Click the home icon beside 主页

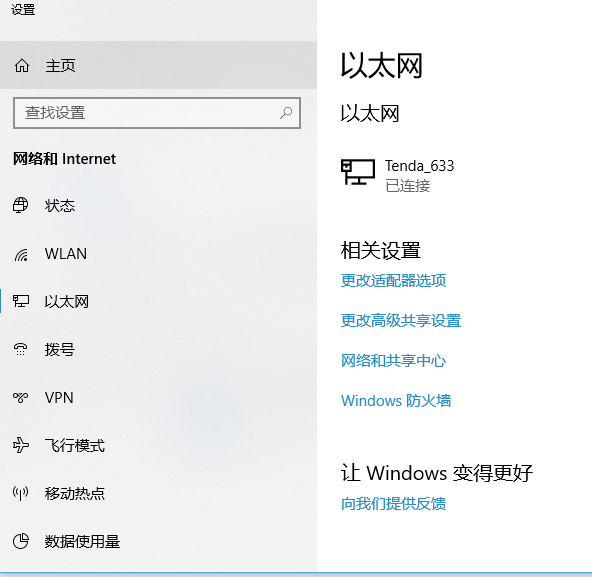coord(22,66)
